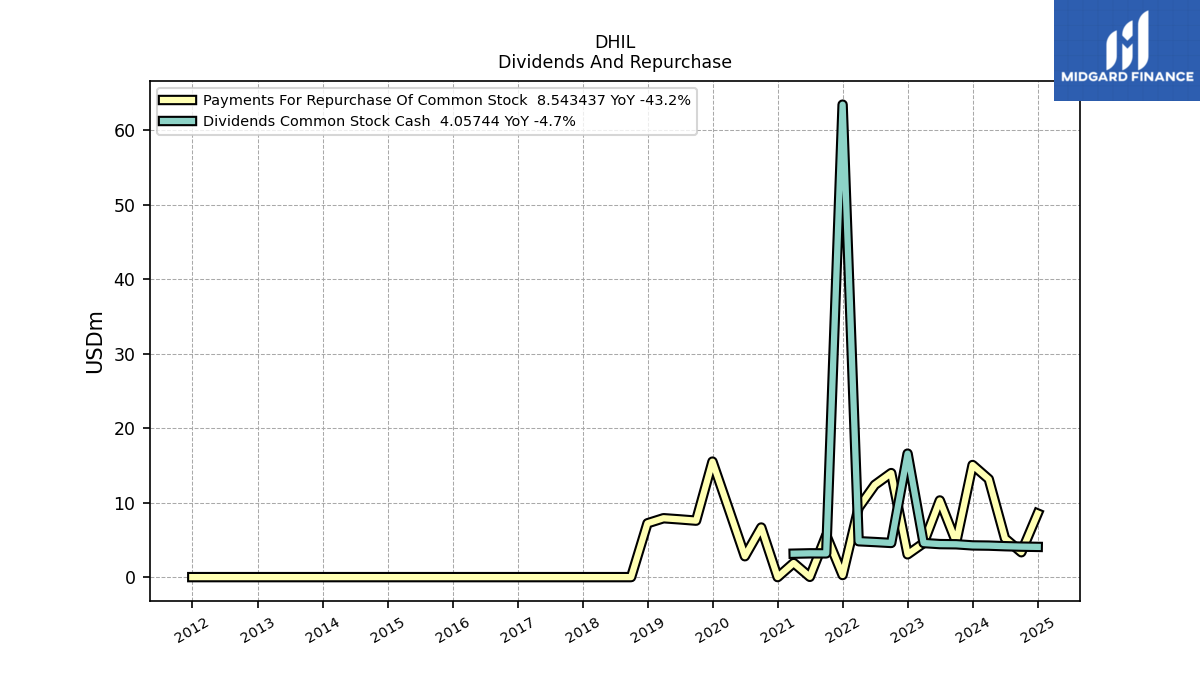Screen dimensions: 1200x675
Task: Click the y-axis tick label 40
Action: pyautogui.click(x=125, y=280)
